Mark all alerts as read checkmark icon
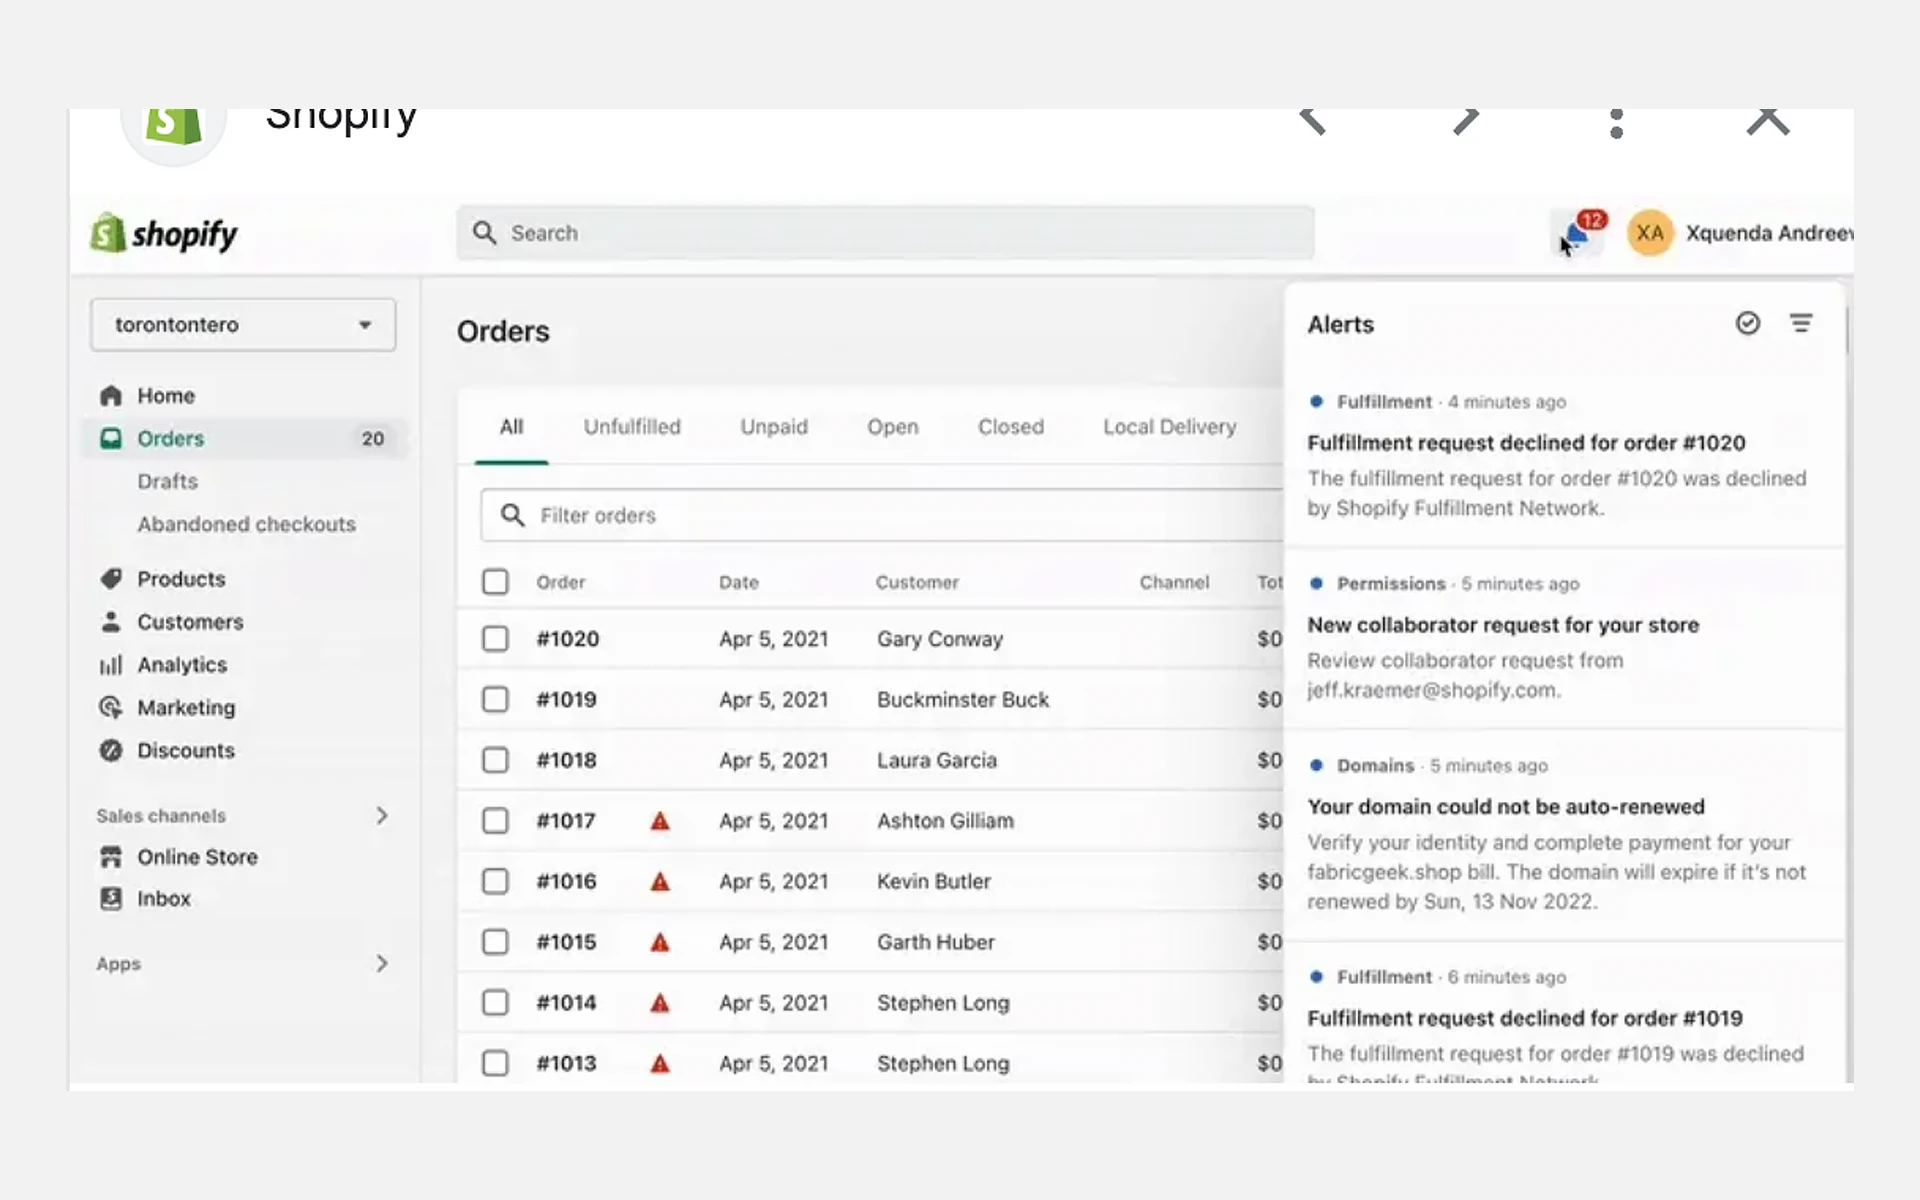This screenshot has height=1200, width=1920. coord(1747,323)
